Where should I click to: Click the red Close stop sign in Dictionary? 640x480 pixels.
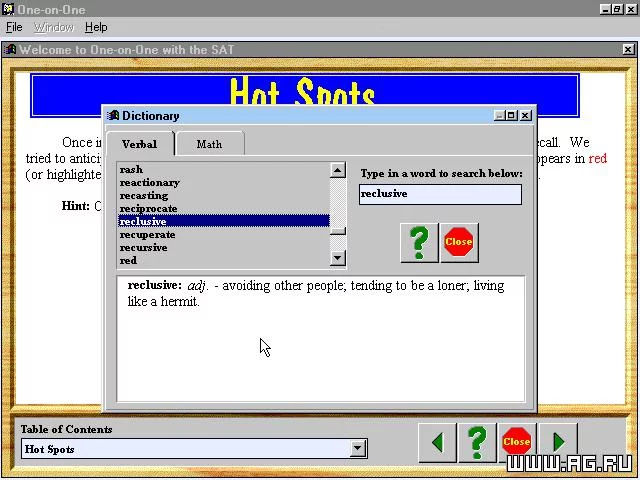coord(459,243)
